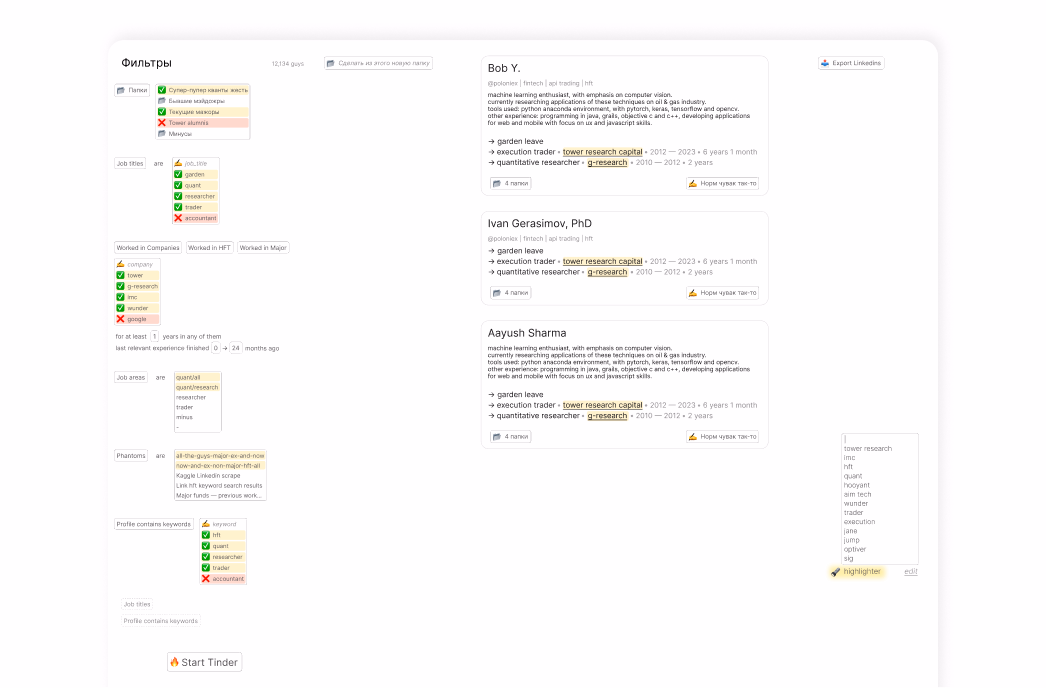Image resolution: width=1046 pixels, height=688 pixels.
Task: Click the months-ago start value 0 field
Action: (x=215, y=348)
